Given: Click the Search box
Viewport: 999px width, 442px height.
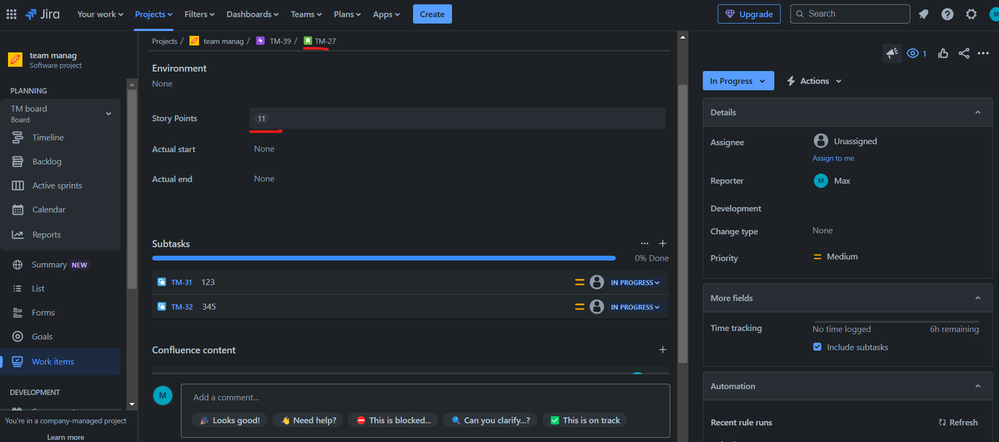Looking at the screenshot, I should click(x=850, y=14).
